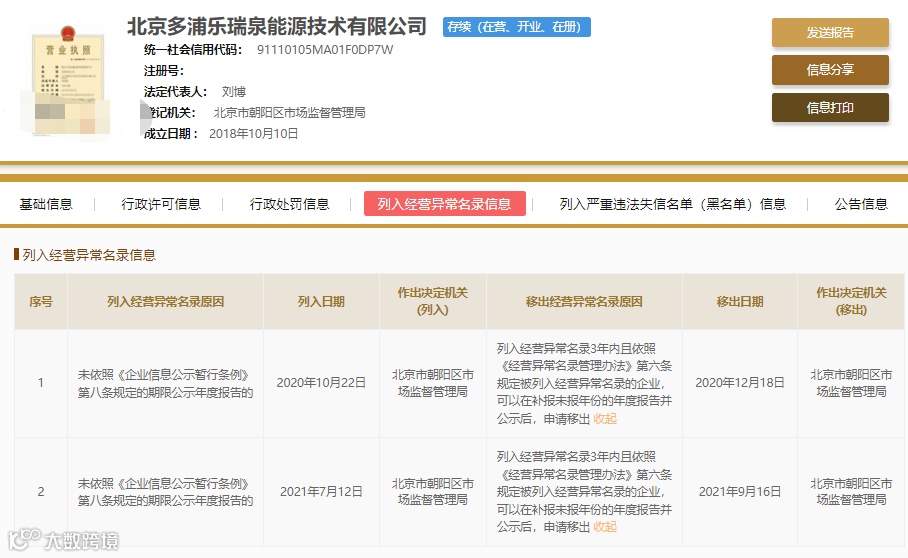
Task: Click removal date 2021年9月16日
Action: 739,491
